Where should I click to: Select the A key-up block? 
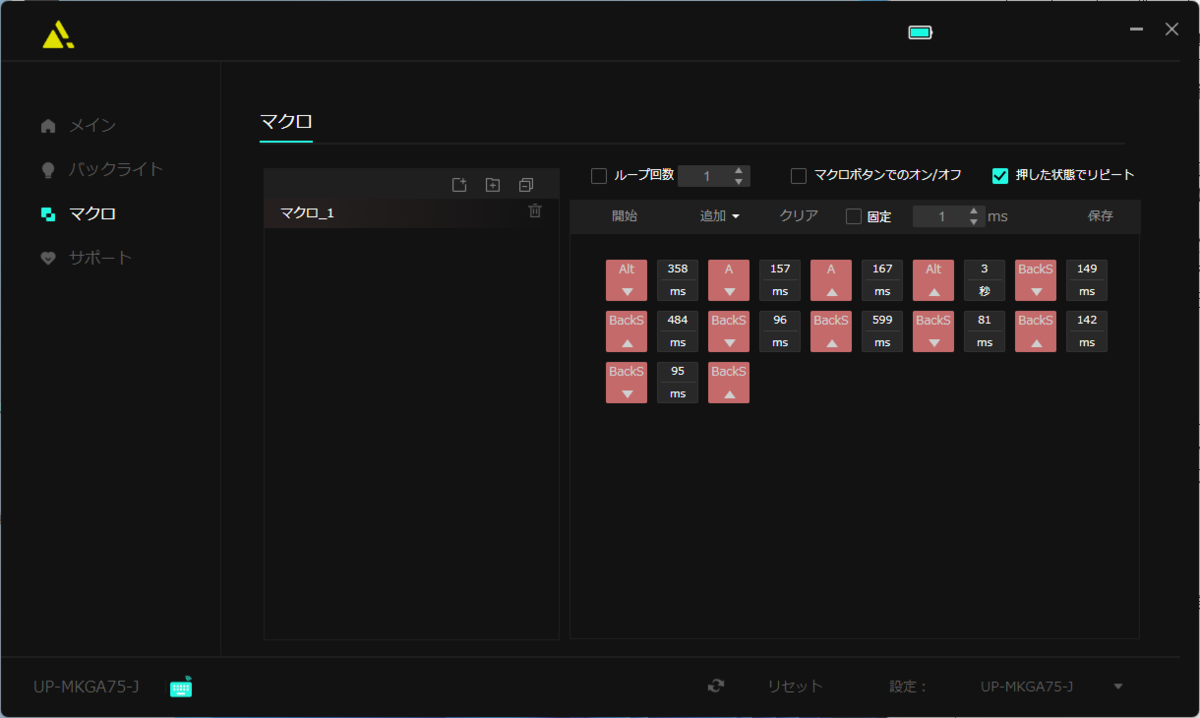tap(831, 281)
